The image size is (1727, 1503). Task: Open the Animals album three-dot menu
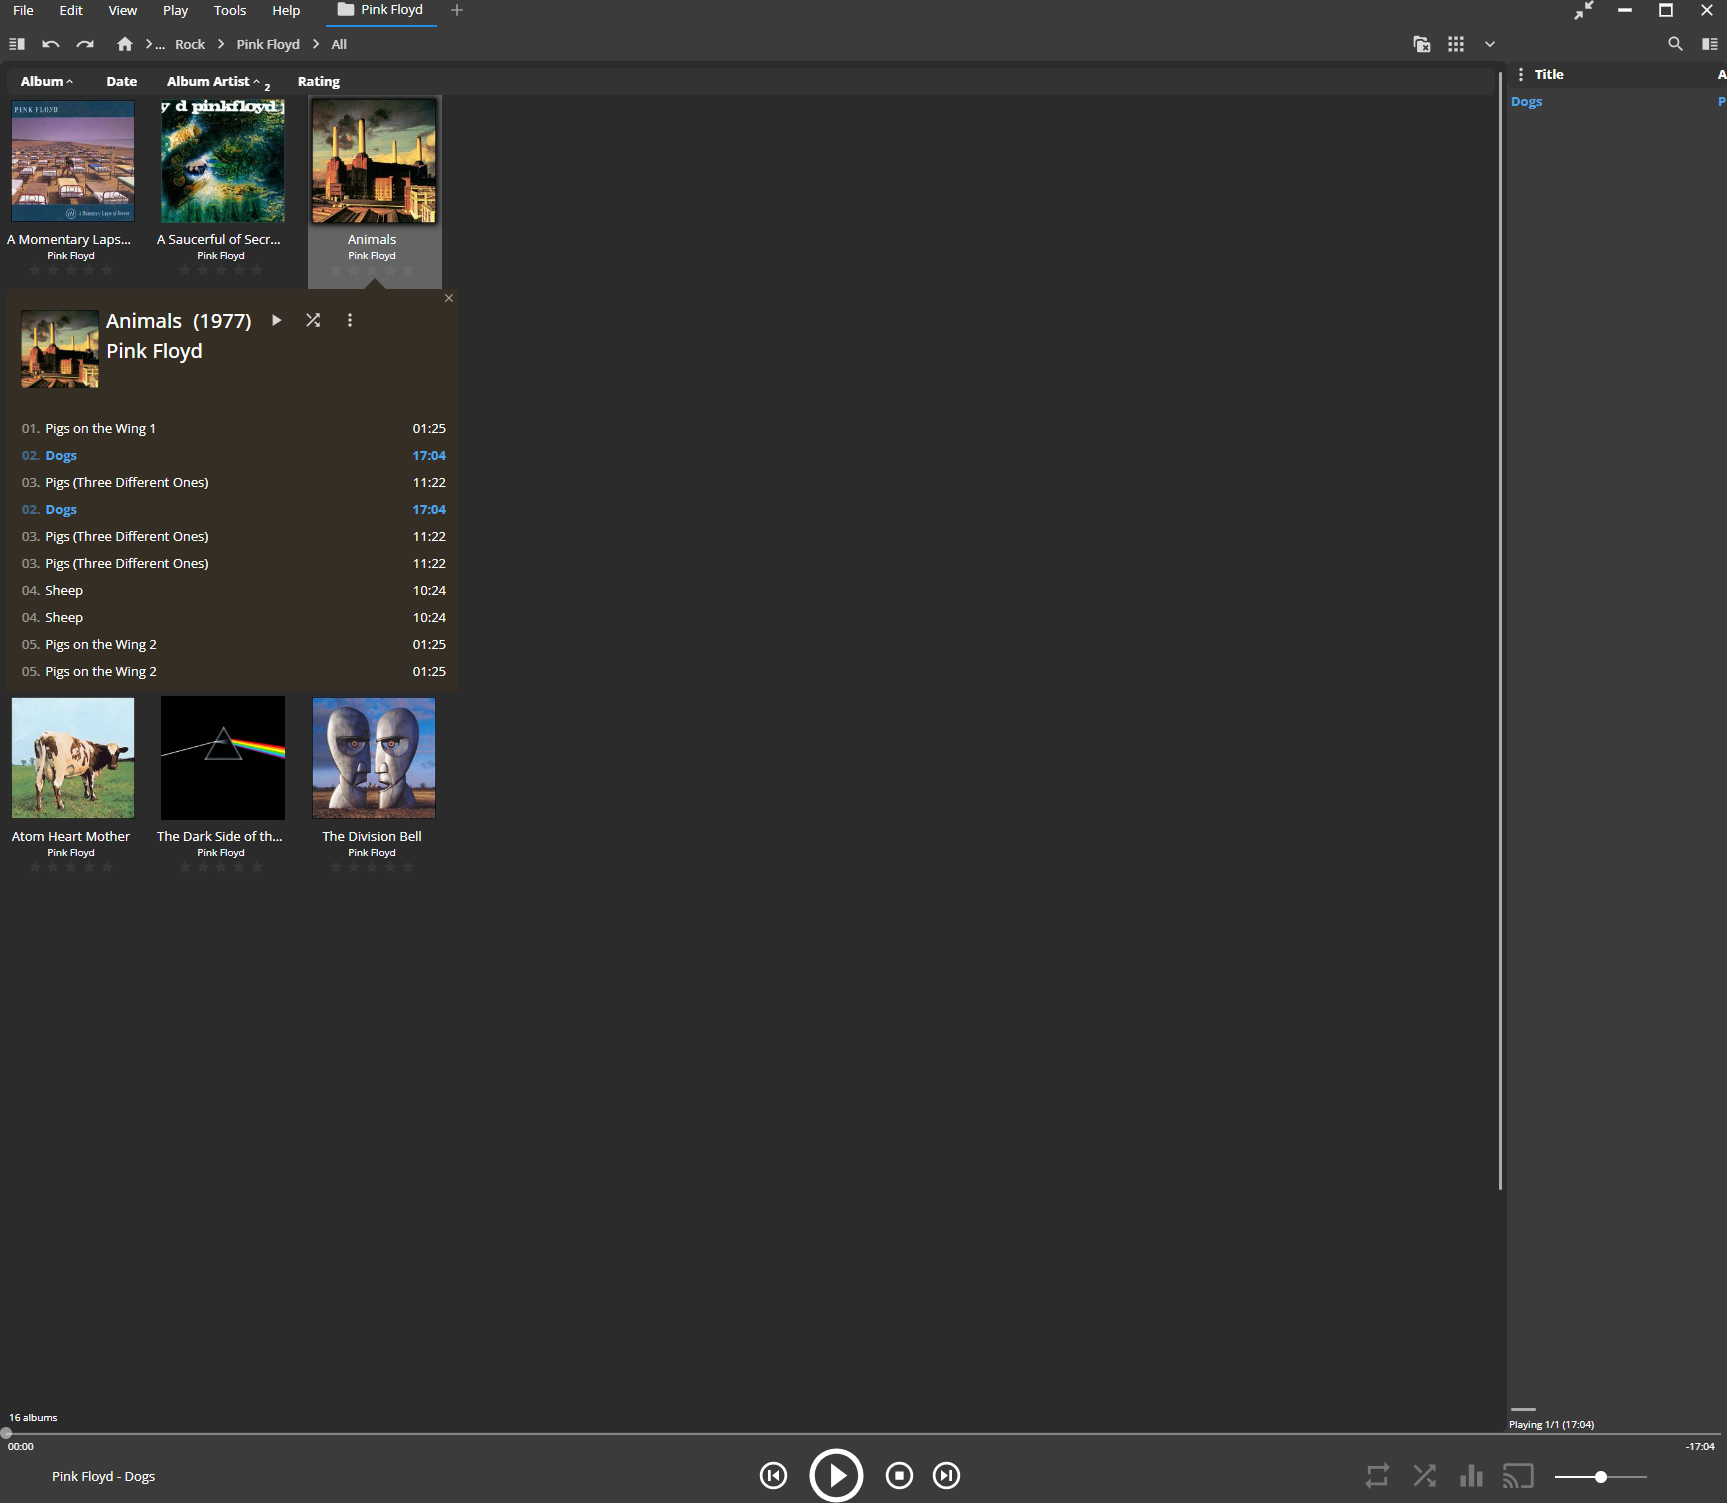click(x=350, y=320)
